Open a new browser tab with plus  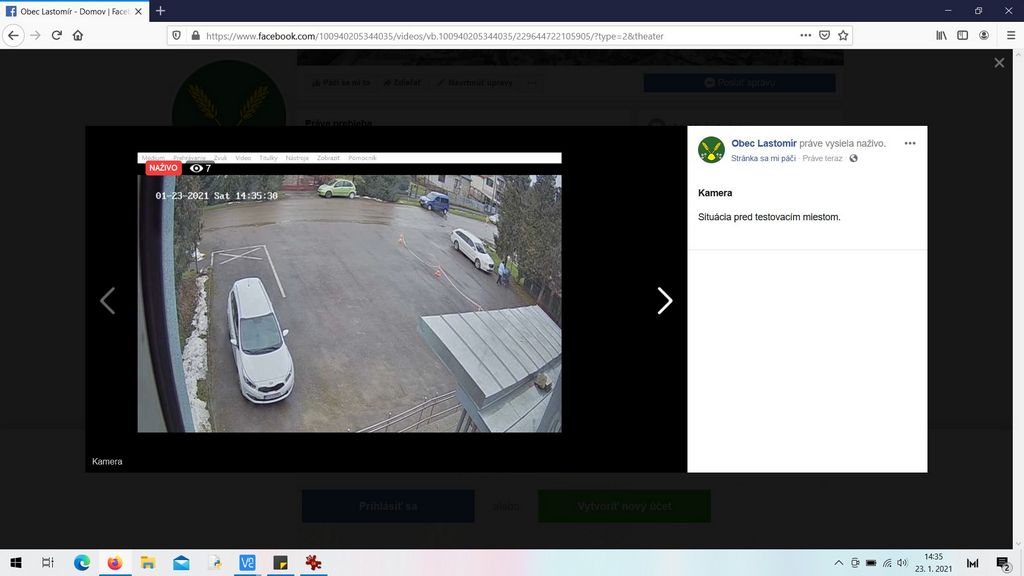pos(161,11)
